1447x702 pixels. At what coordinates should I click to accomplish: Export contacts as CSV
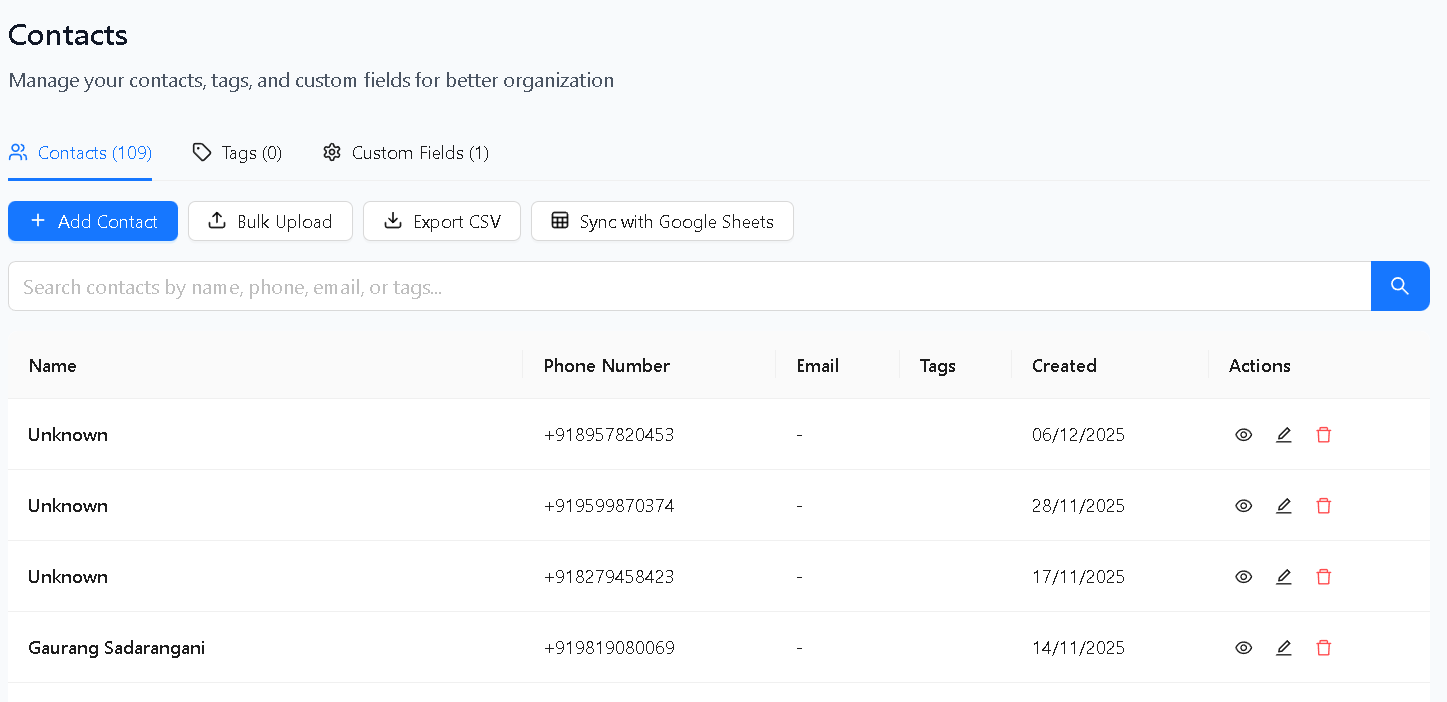[x=442, y=221]
